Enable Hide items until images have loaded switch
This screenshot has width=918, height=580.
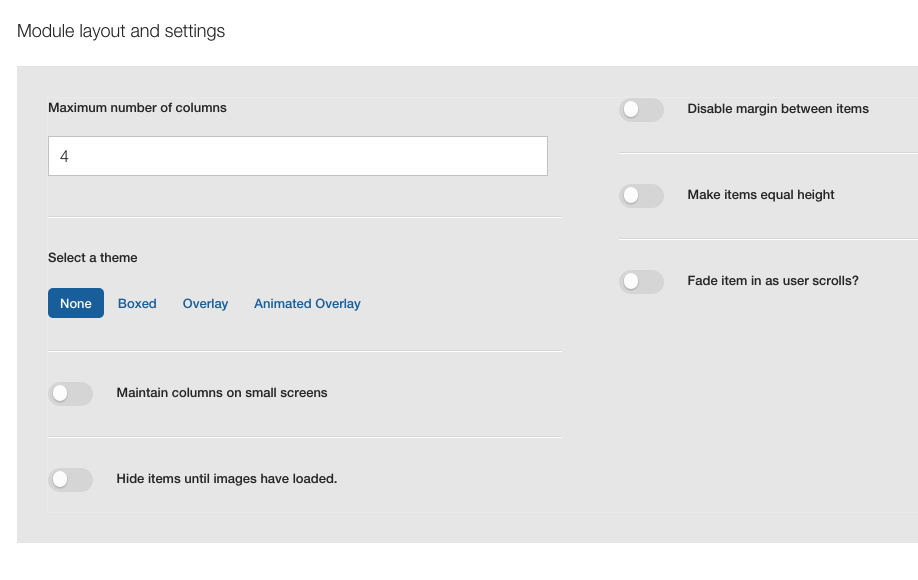[x=70, y=480]
